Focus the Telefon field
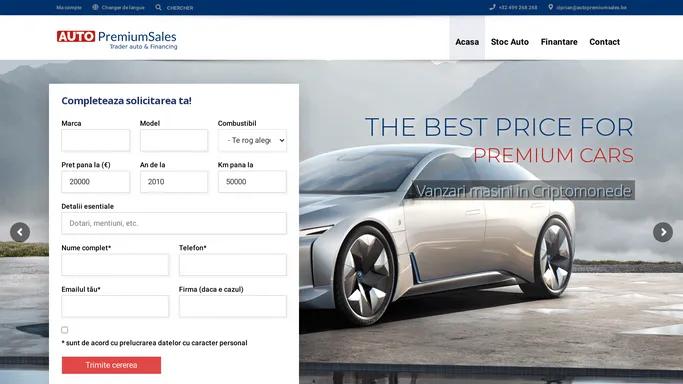The height and width of the screenshot is (384, 683). tap(233, 265)
